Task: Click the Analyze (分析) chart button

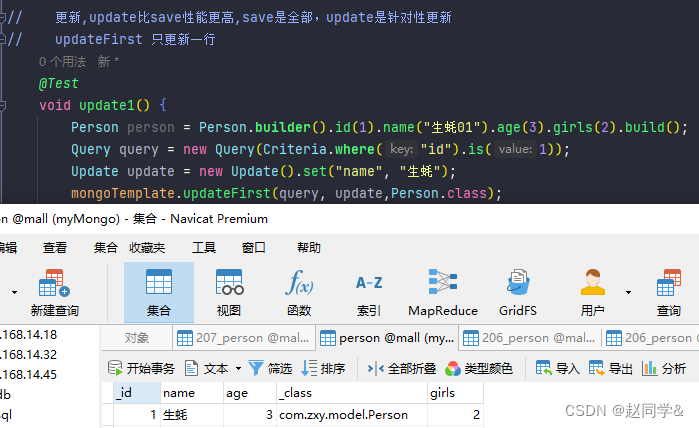Action: pyautogui.click(x=663, y=368)
